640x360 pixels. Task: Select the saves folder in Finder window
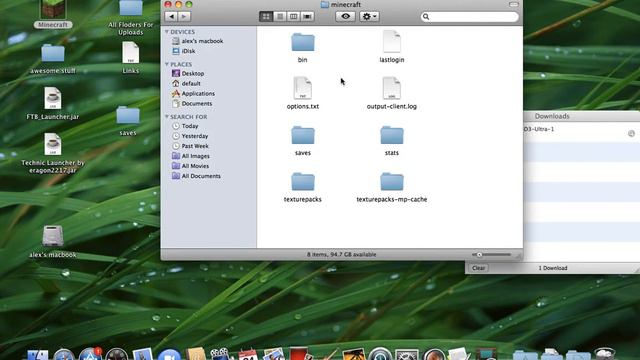tap(303, 136)
